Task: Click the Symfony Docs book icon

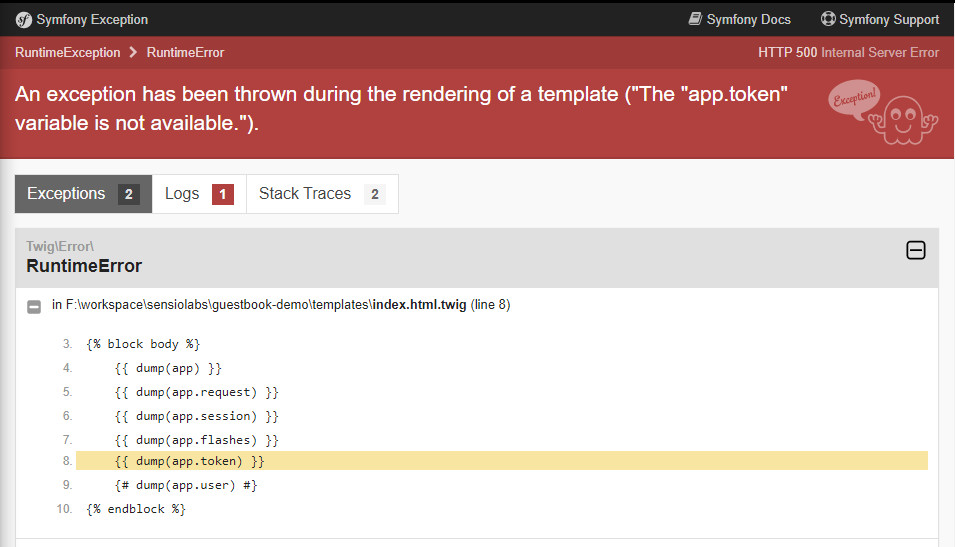Action: [695, 19]
